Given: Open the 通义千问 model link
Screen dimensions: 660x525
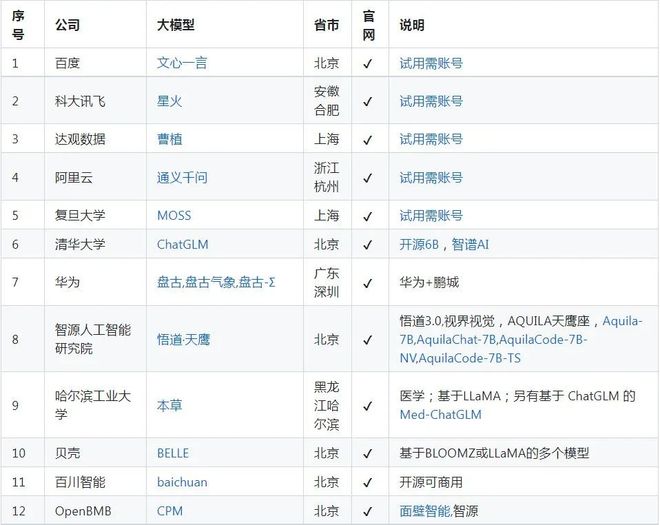Looking at the screenshot, I should point(182,177).
